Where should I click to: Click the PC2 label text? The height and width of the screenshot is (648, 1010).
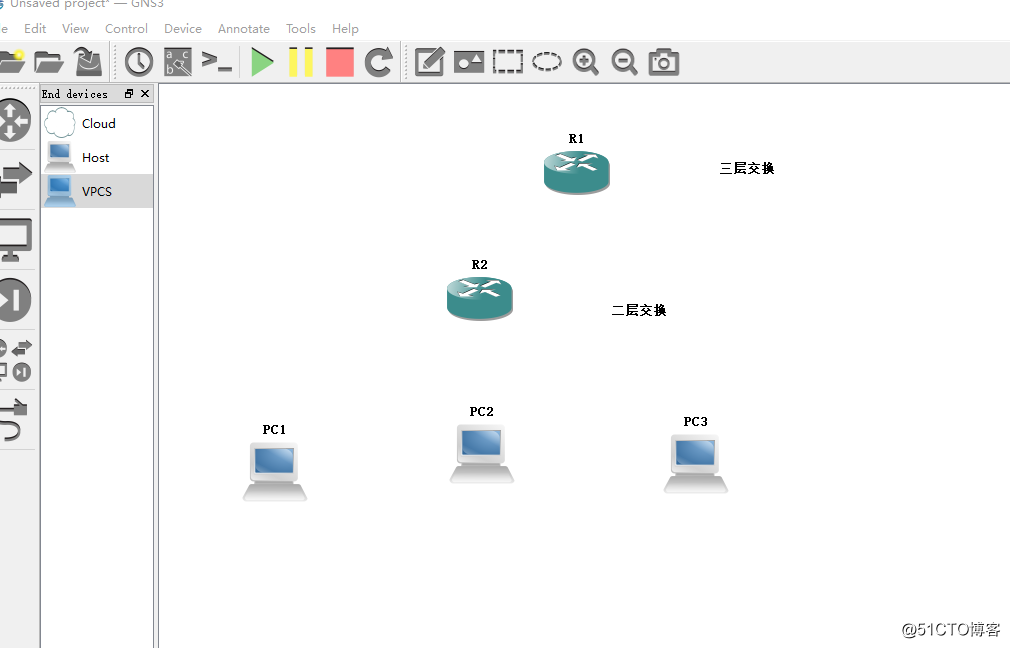pos(481,412)
